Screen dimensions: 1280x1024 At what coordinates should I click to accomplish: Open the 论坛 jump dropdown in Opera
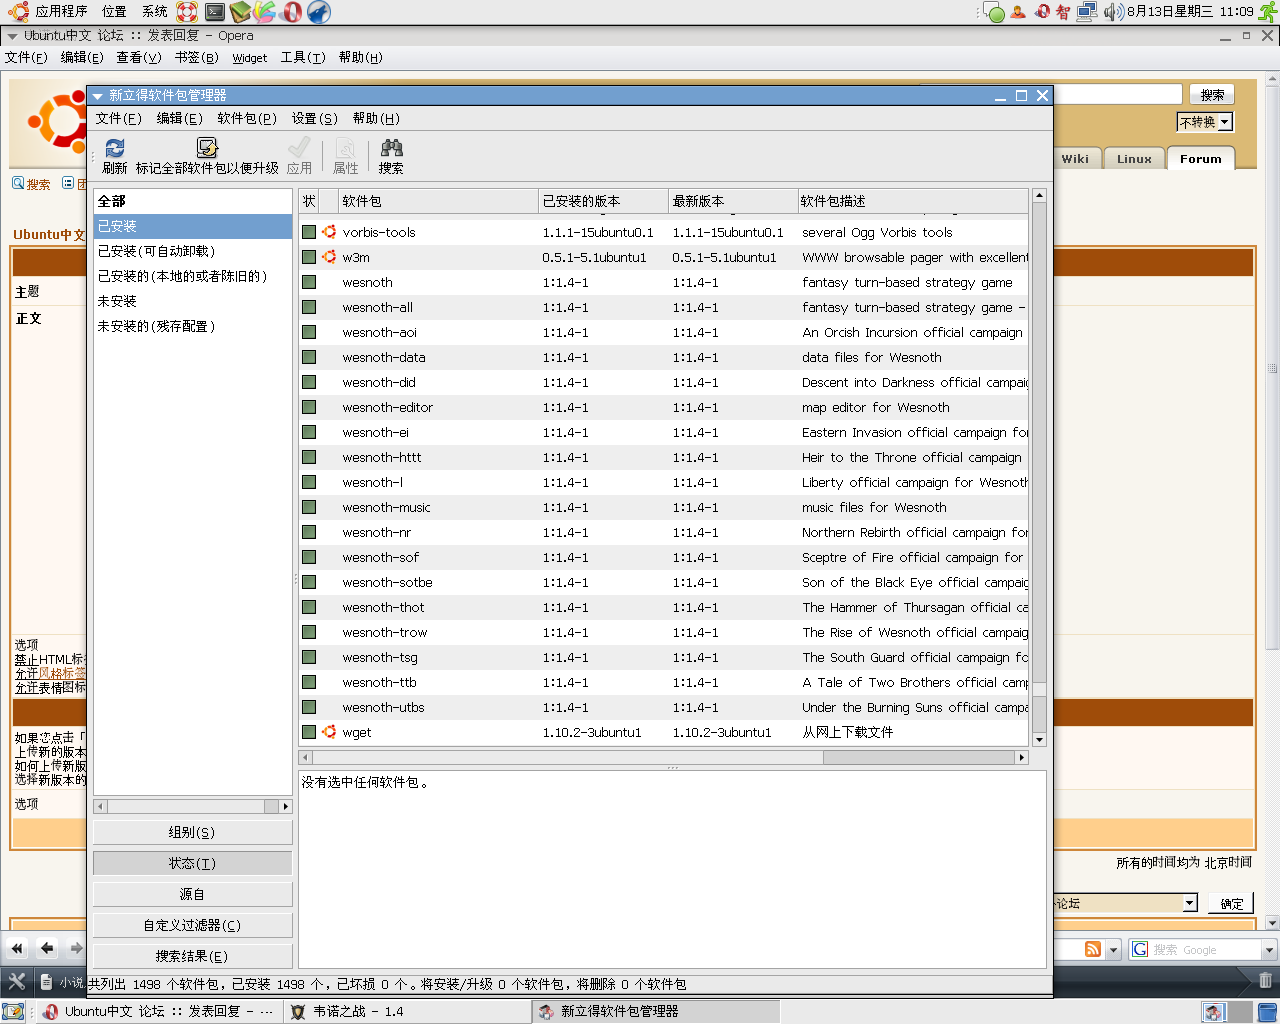point(1125,903)
